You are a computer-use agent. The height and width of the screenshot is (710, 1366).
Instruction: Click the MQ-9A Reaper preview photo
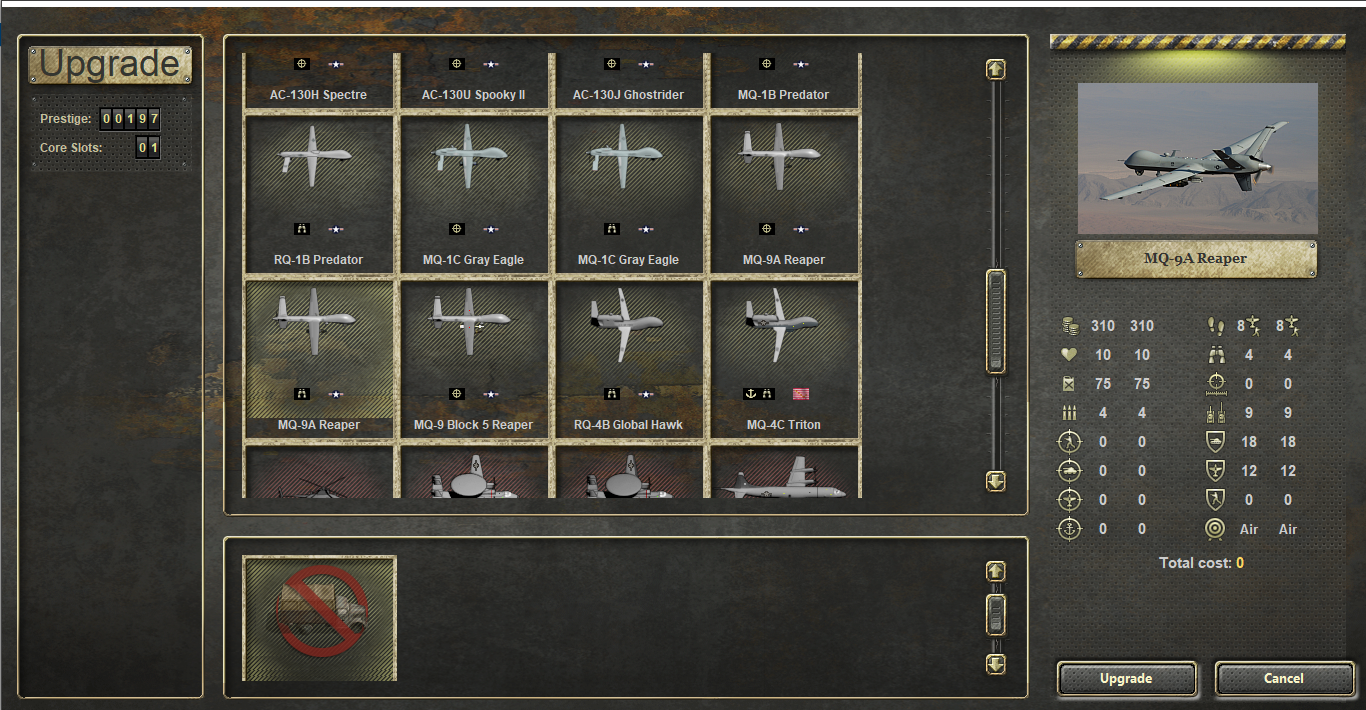1197,159
